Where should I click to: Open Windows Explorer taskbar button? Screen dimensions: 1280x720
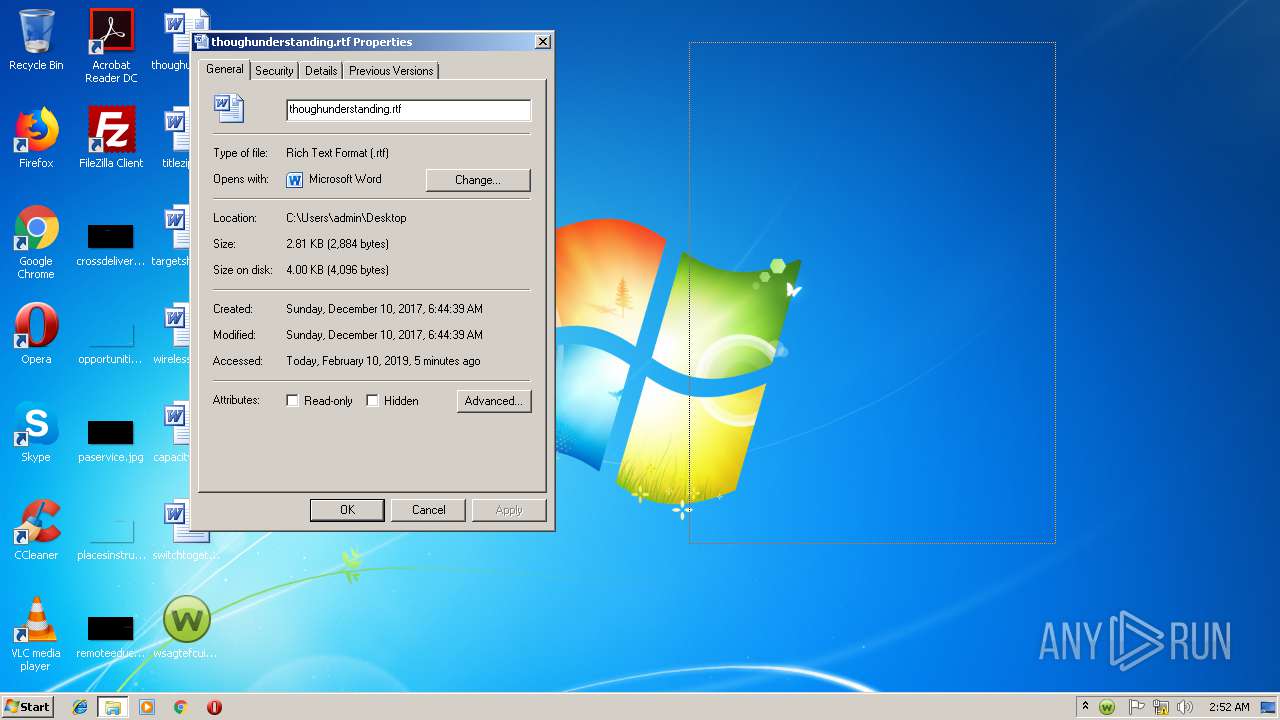[x=113, y=707]
